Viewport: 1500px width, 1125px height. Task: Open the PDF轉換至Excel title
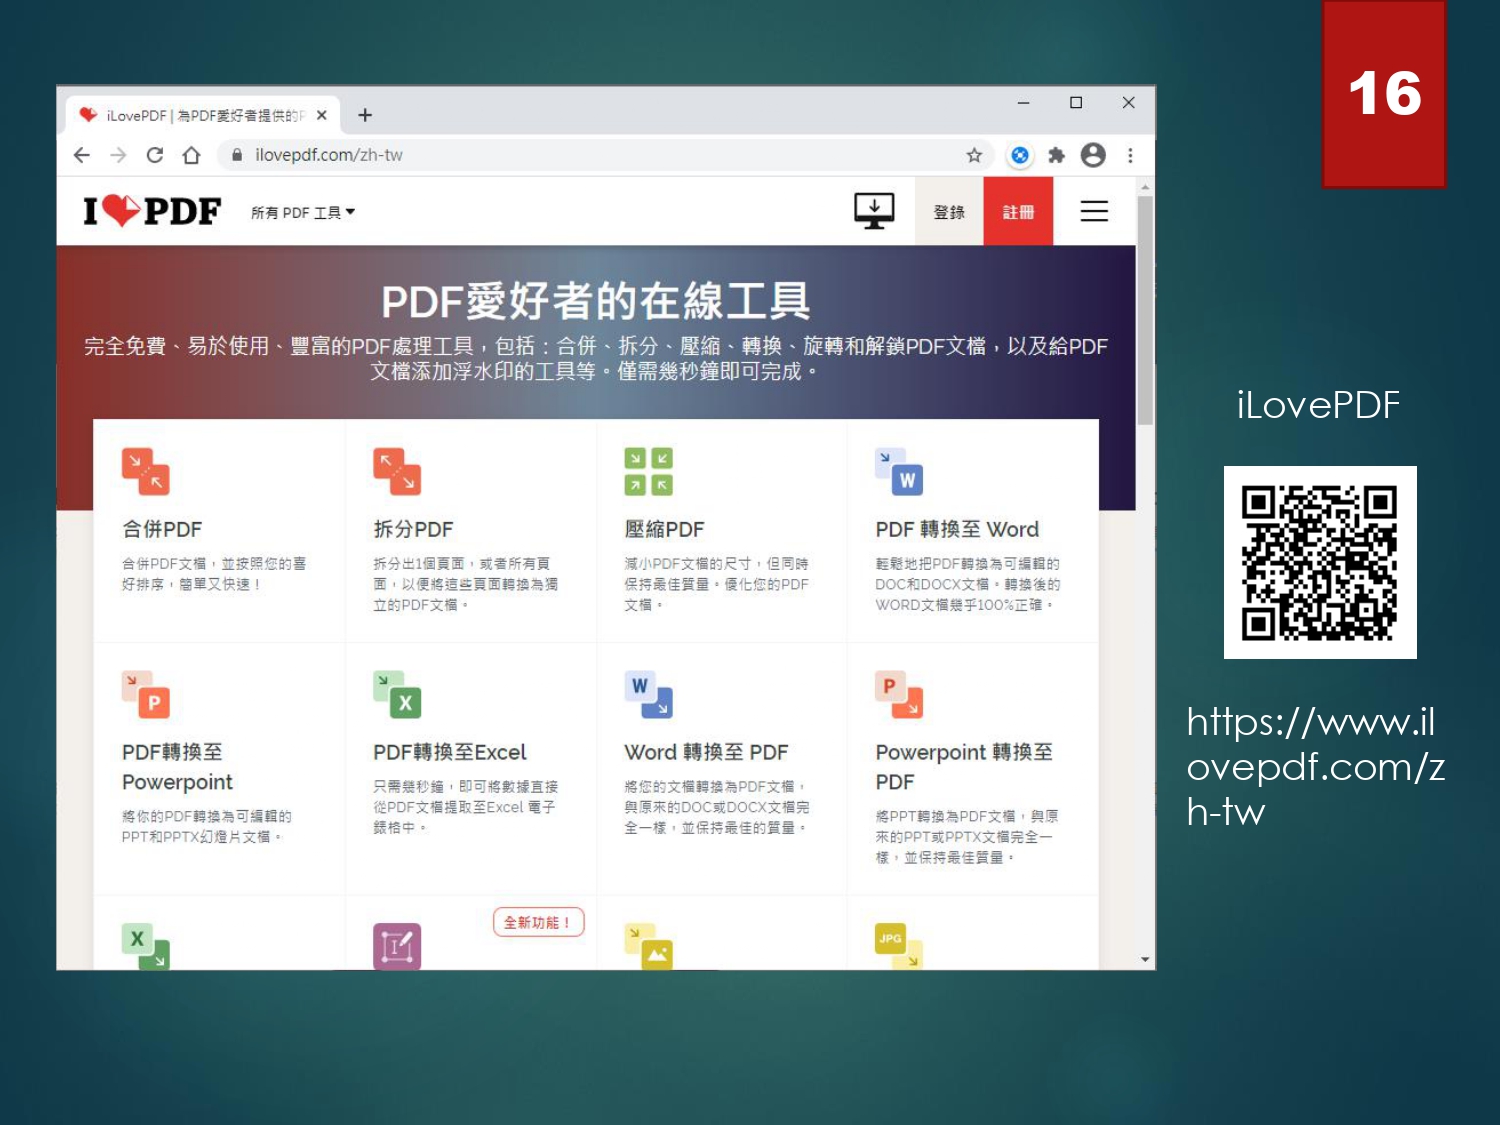(450, 752)
